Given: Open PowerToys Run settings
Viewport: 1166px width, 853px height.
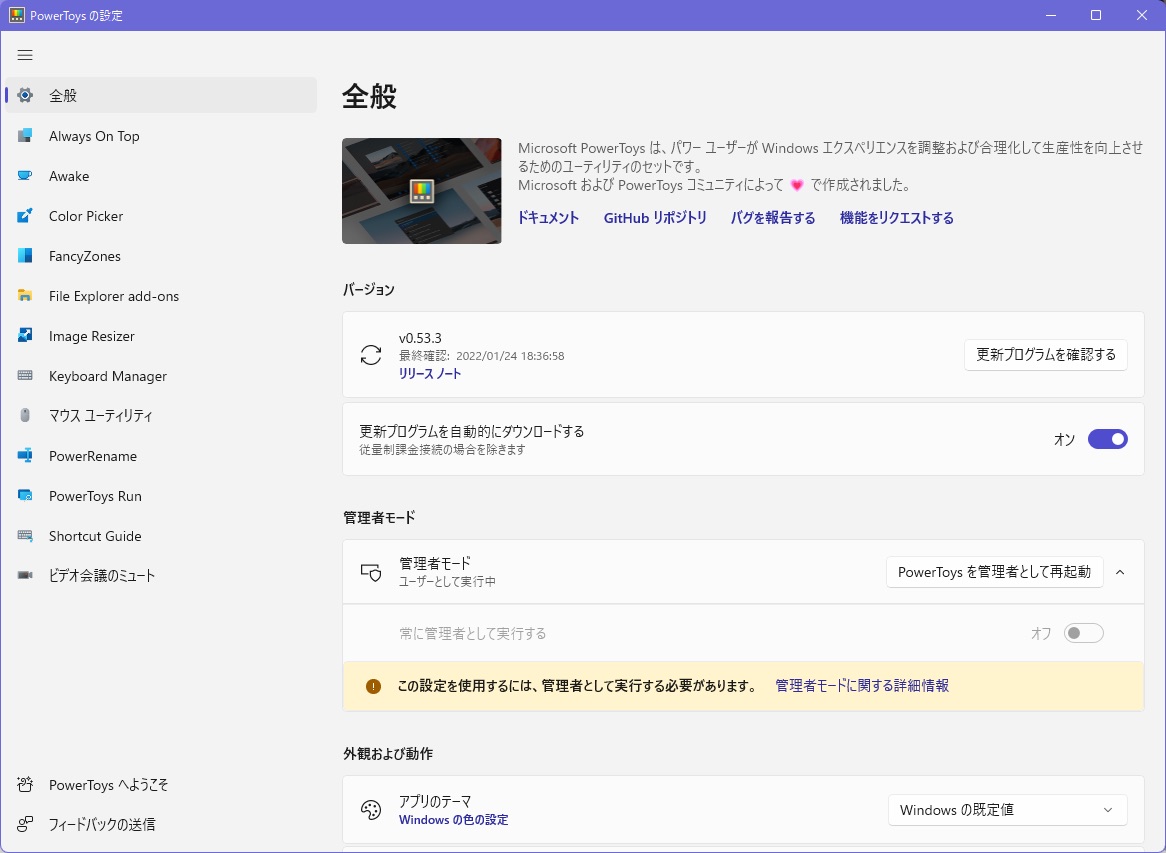Looking at the screenshot, I should [161, 496].
